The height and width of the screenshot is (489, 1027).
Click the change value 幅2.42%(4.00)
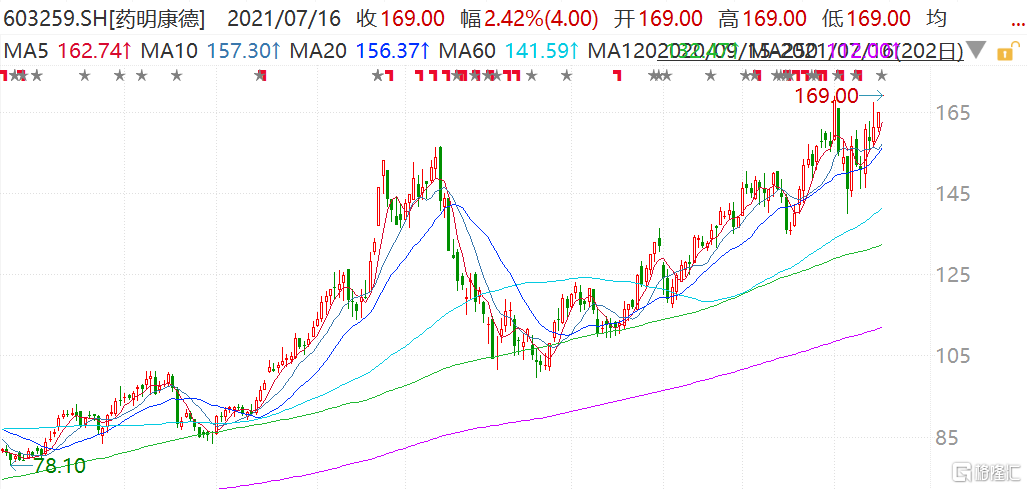[x=529, y=19]
